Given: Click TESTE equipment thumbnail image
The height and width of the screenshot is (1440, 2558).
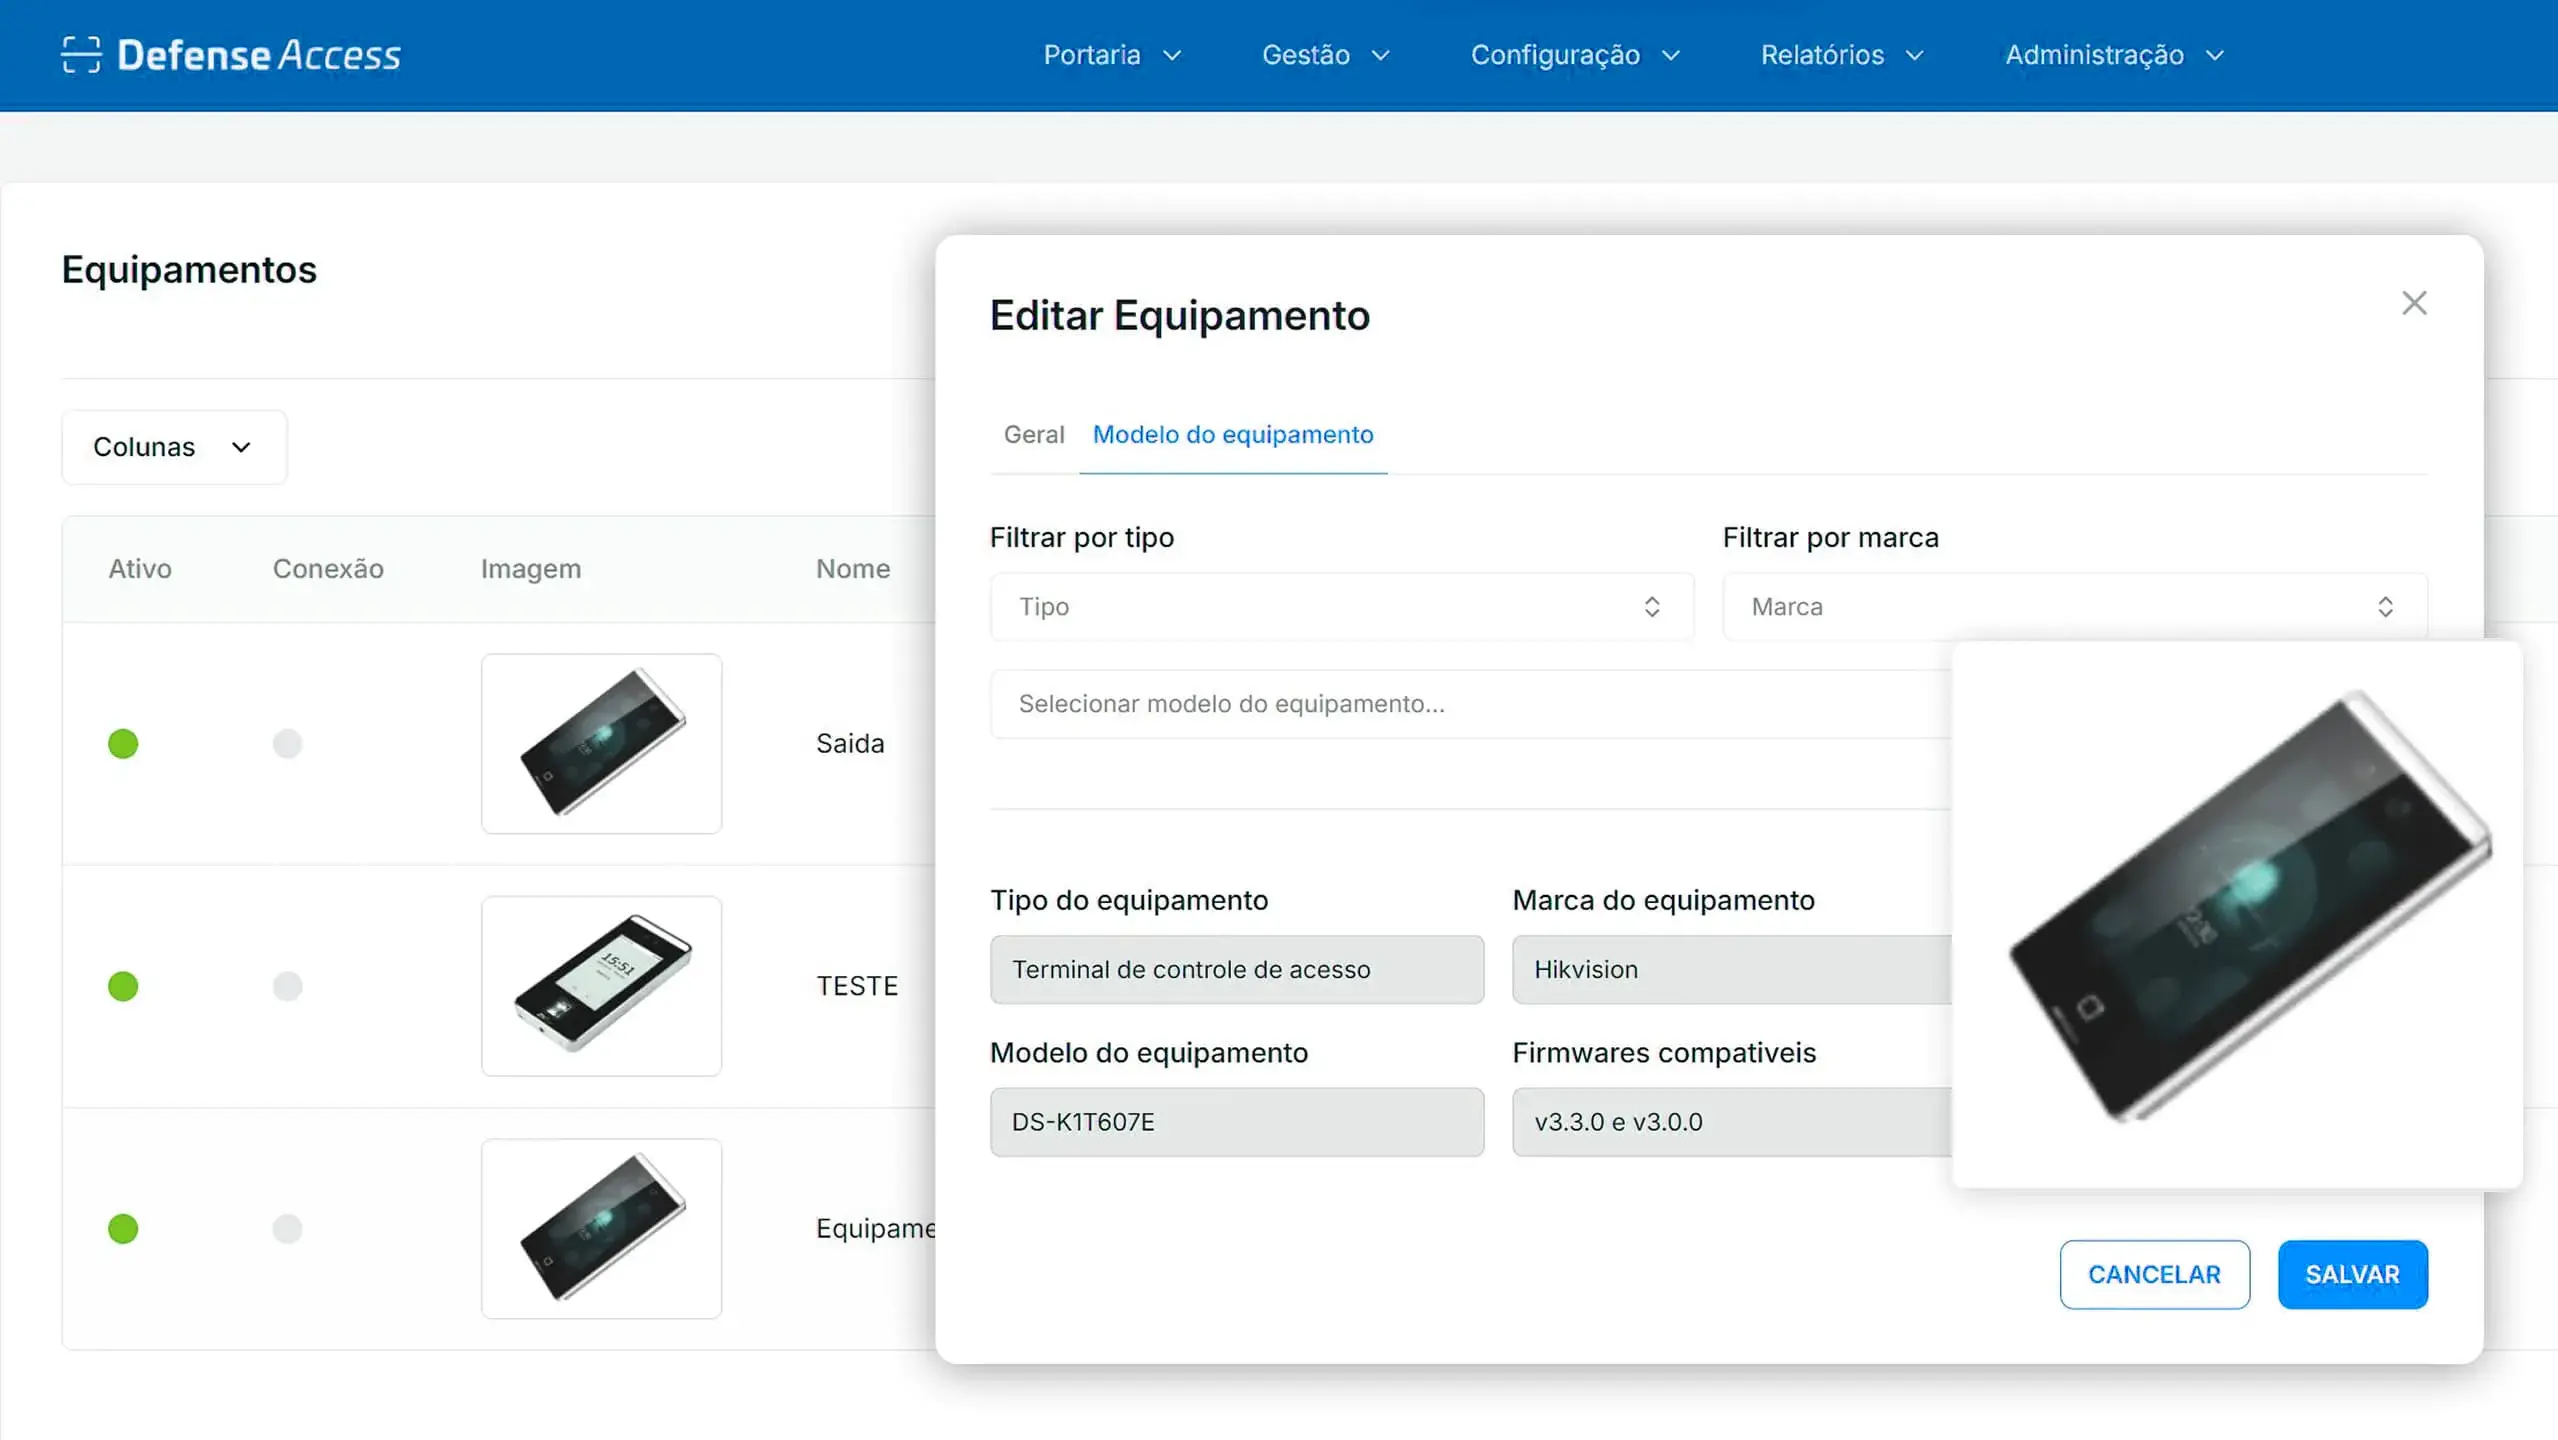Looking at the screenshot, I should point(601,985).
